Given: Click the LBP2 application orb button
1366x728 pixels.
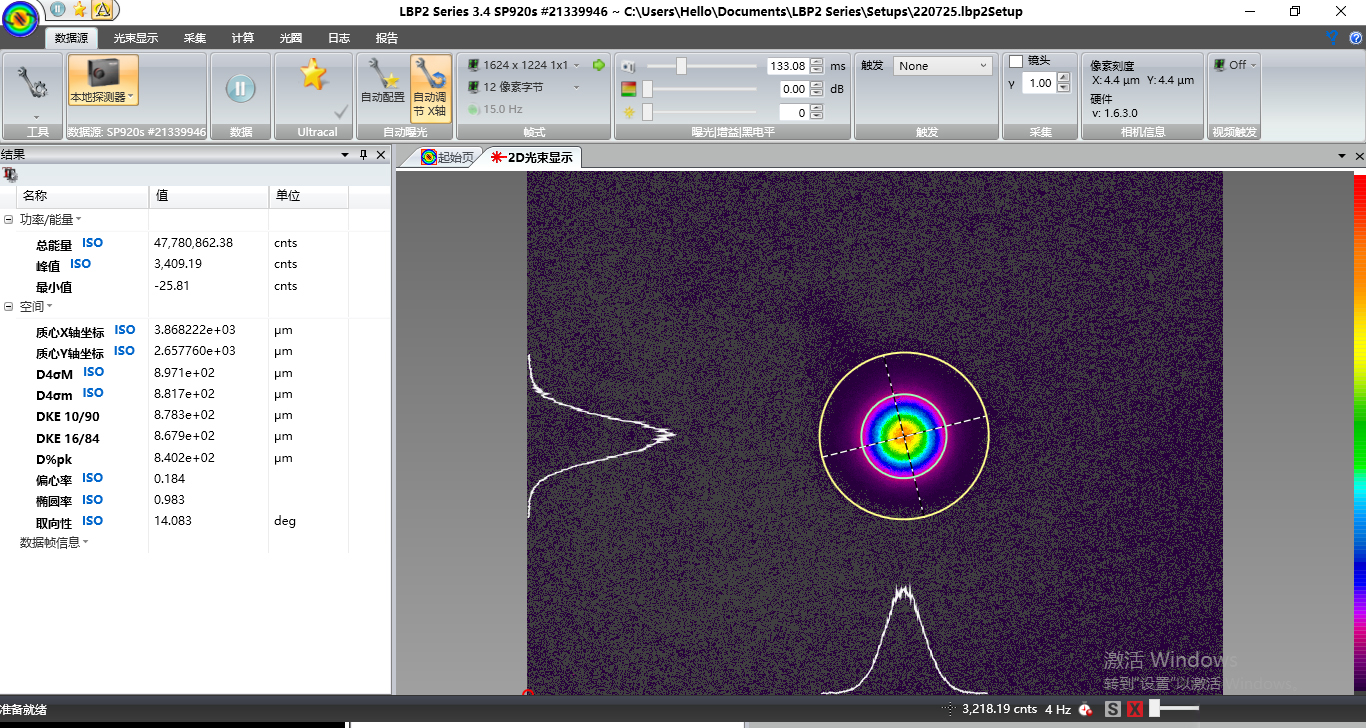Looking at the screenshot, I should (x=20, y=18).
